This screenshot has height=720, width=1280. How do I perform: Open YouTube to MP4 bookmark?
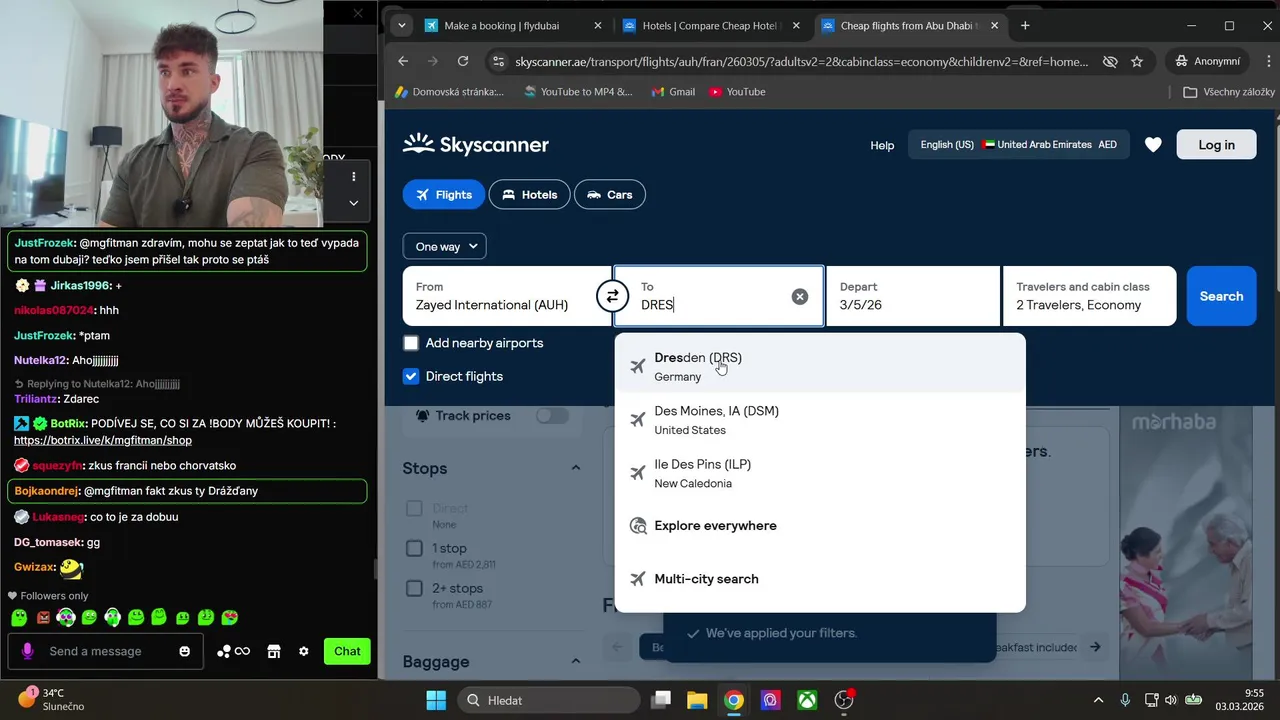(578, 91)
